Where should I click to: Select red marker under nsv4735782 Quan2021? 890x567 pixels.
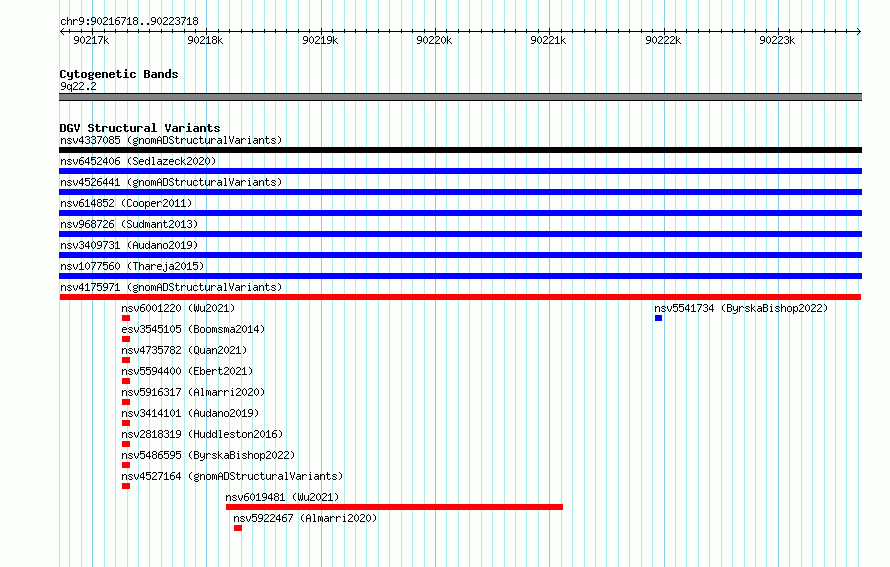(x=126, y=360)
